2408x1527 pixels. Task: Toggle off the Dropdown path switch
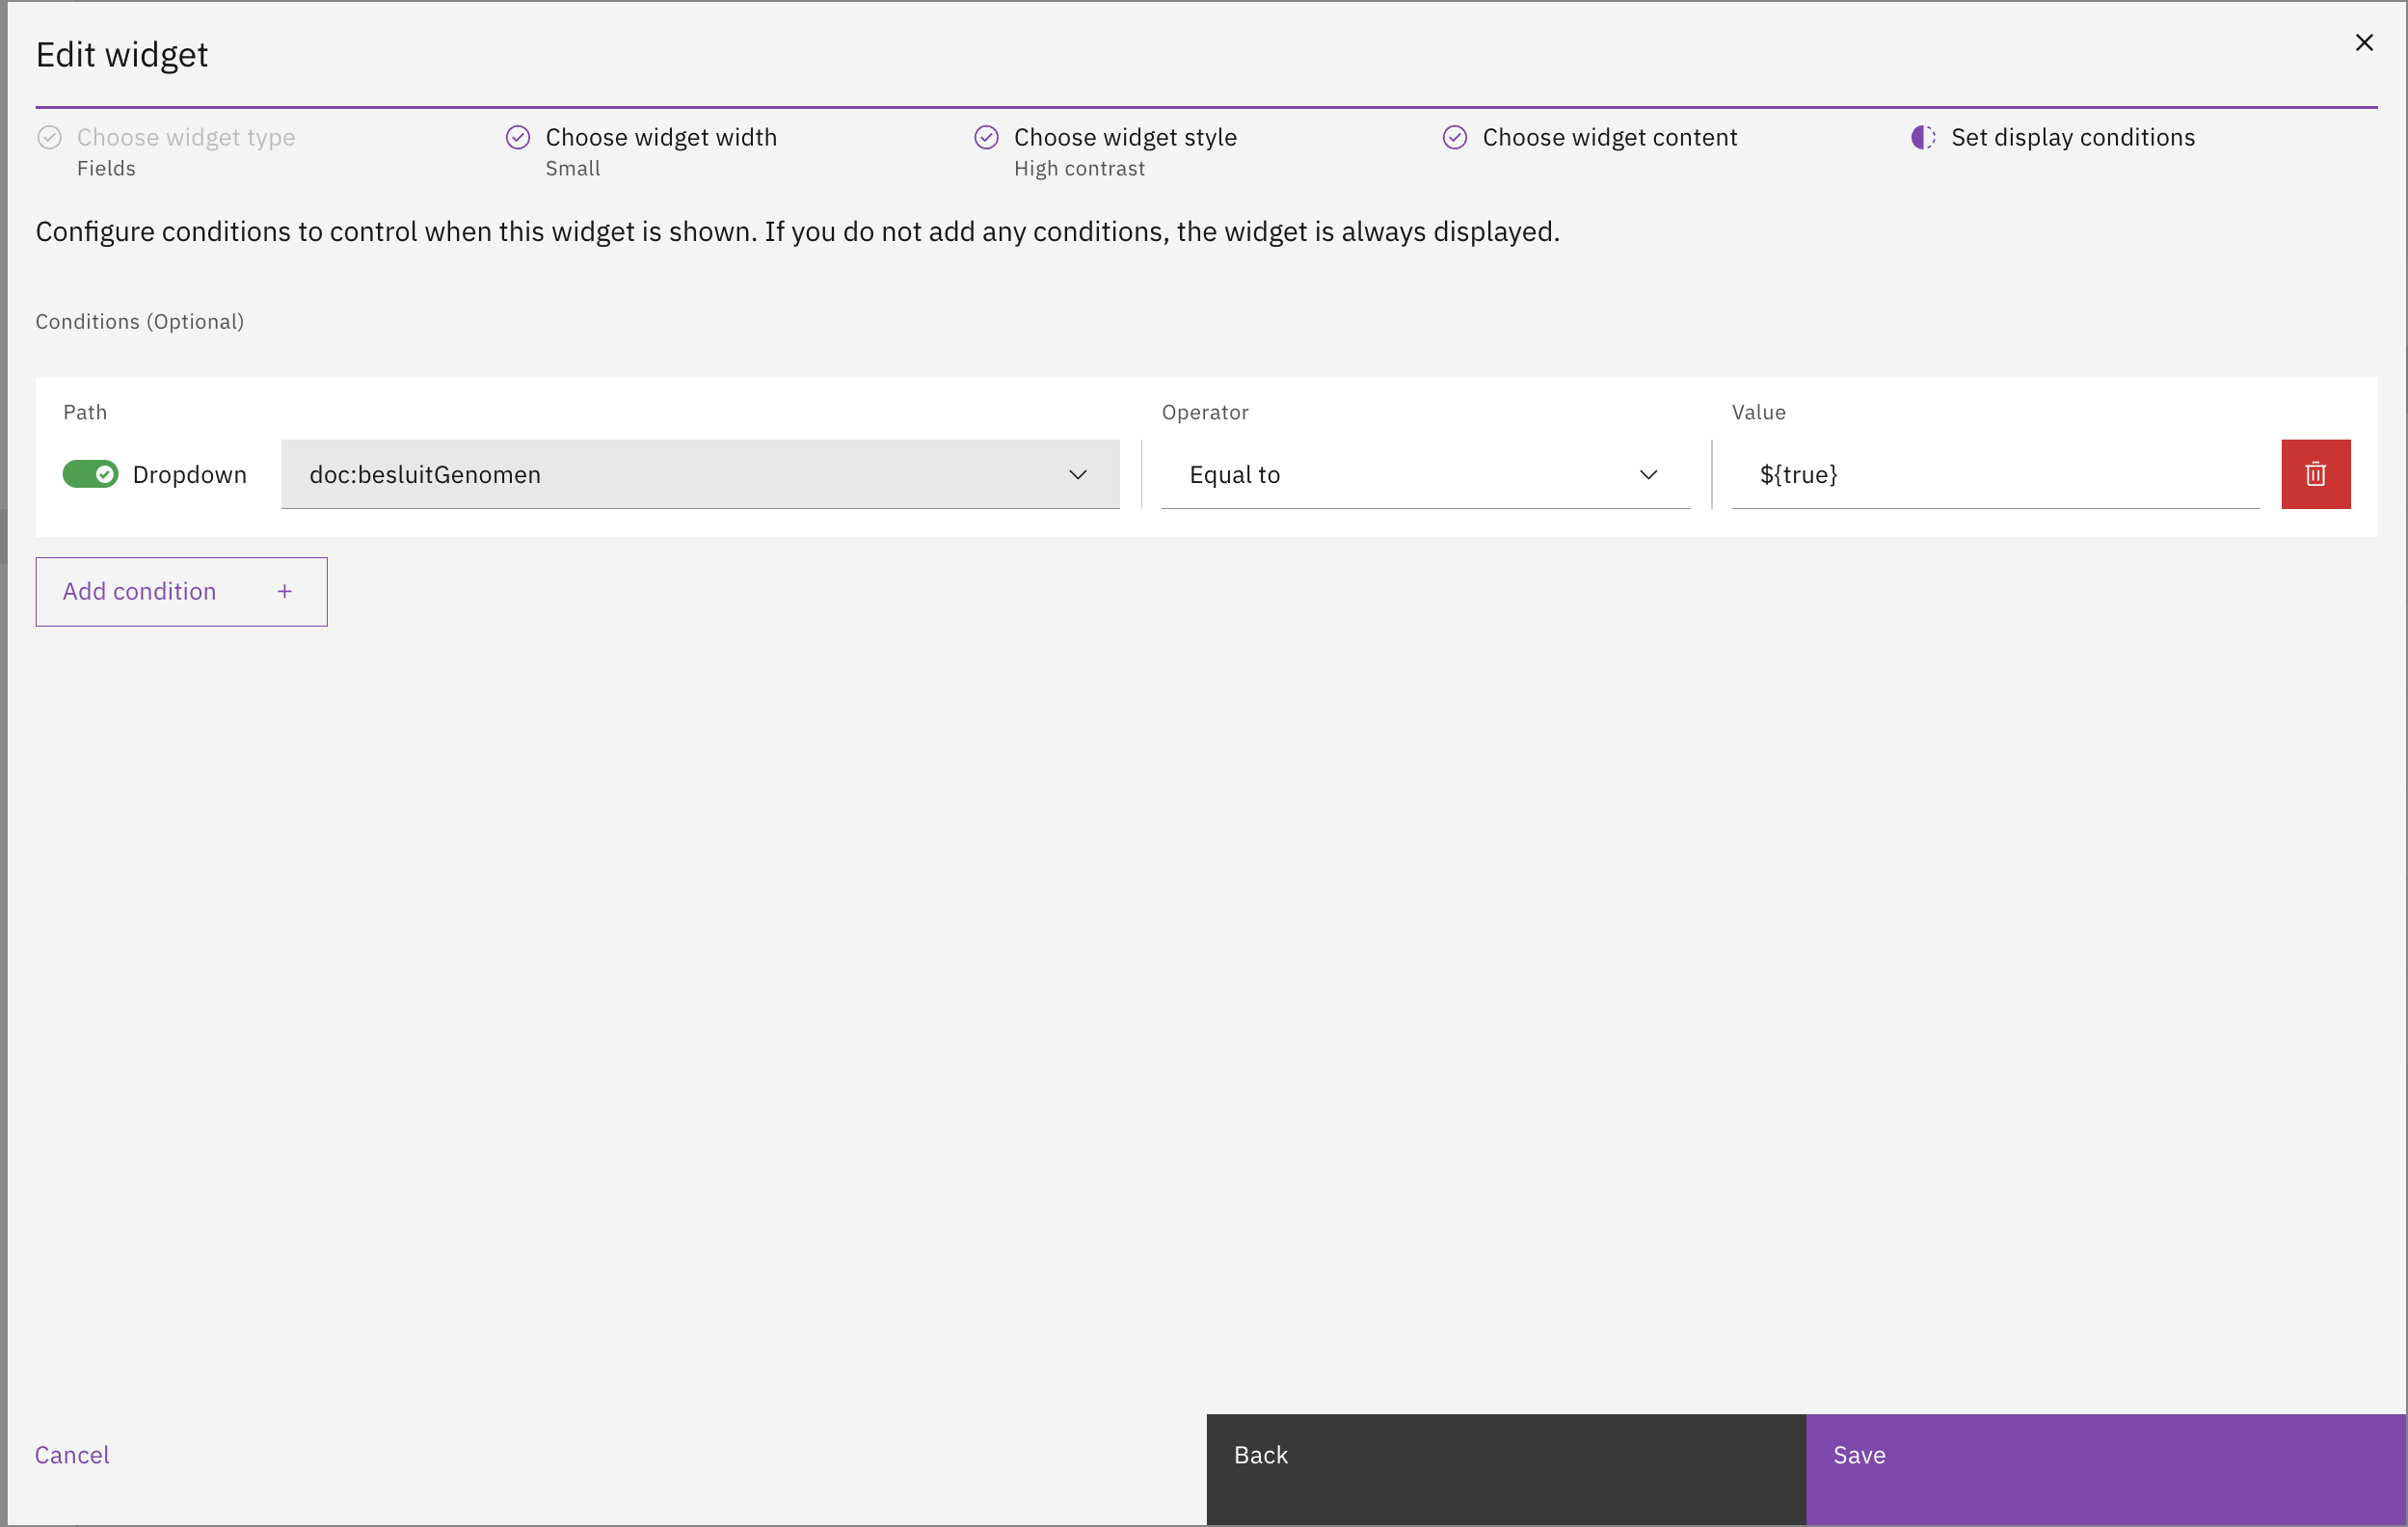coord(90,474)
